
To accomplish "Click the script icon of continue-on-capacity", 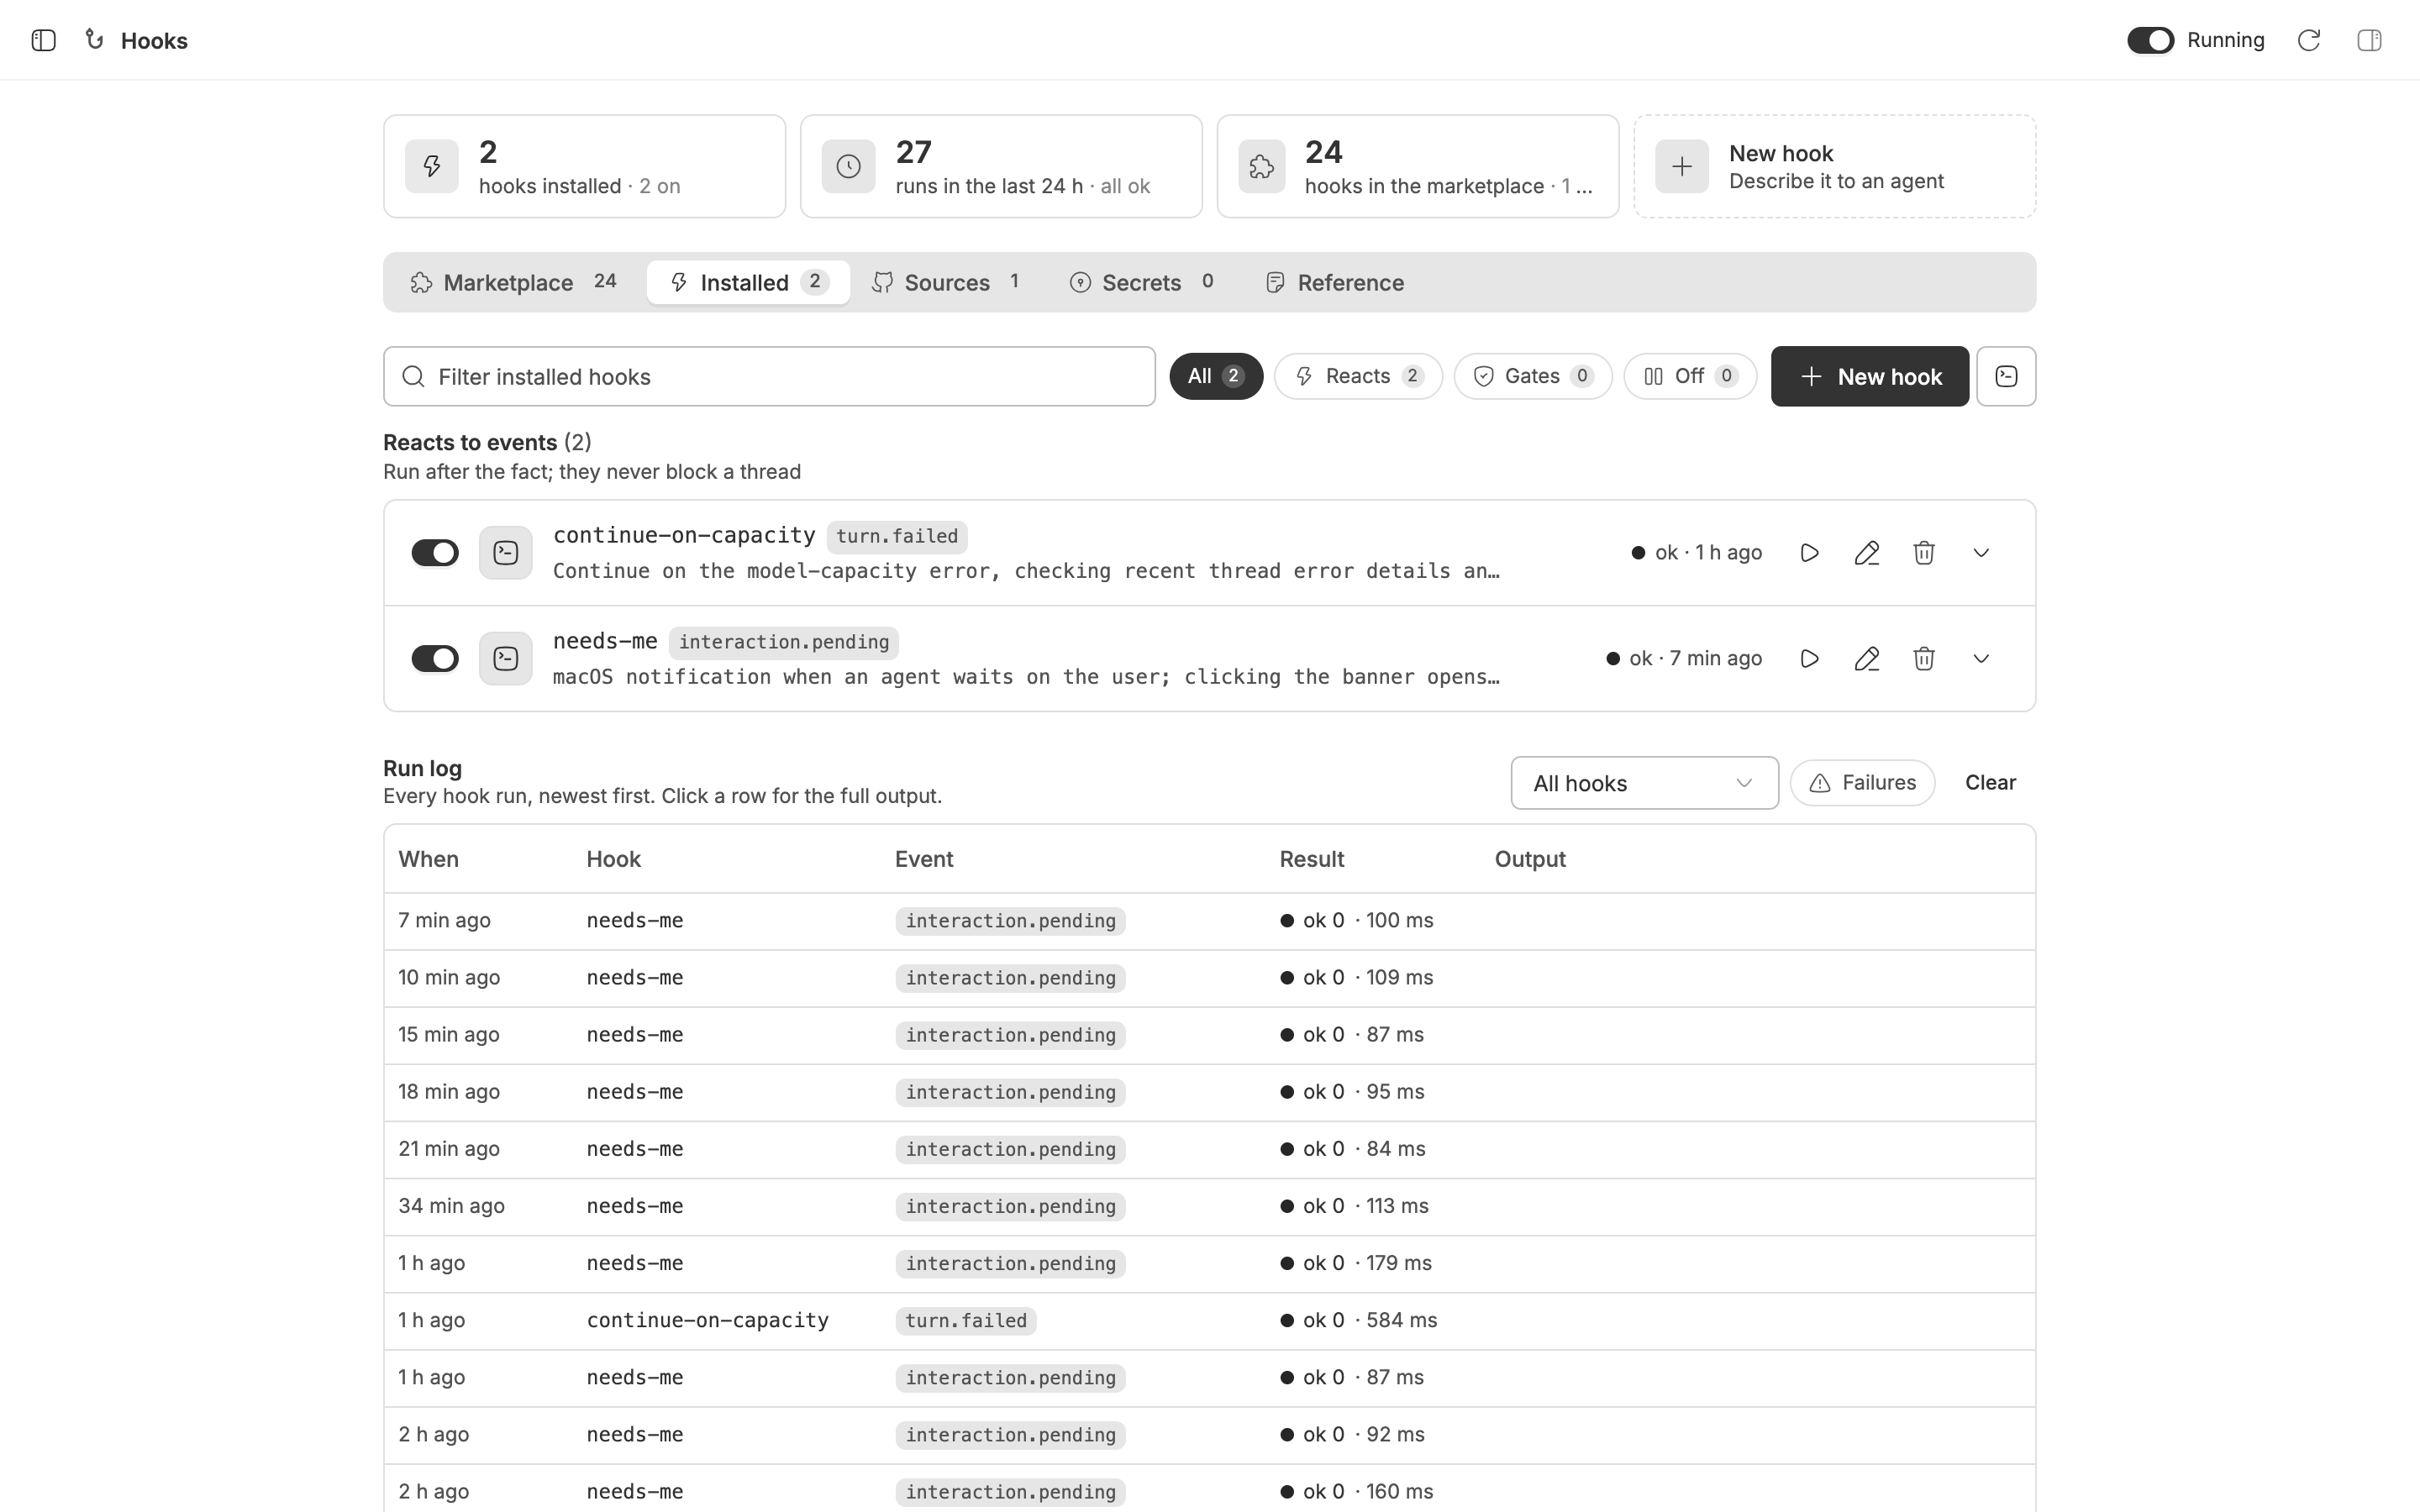I will click(505, 553).
